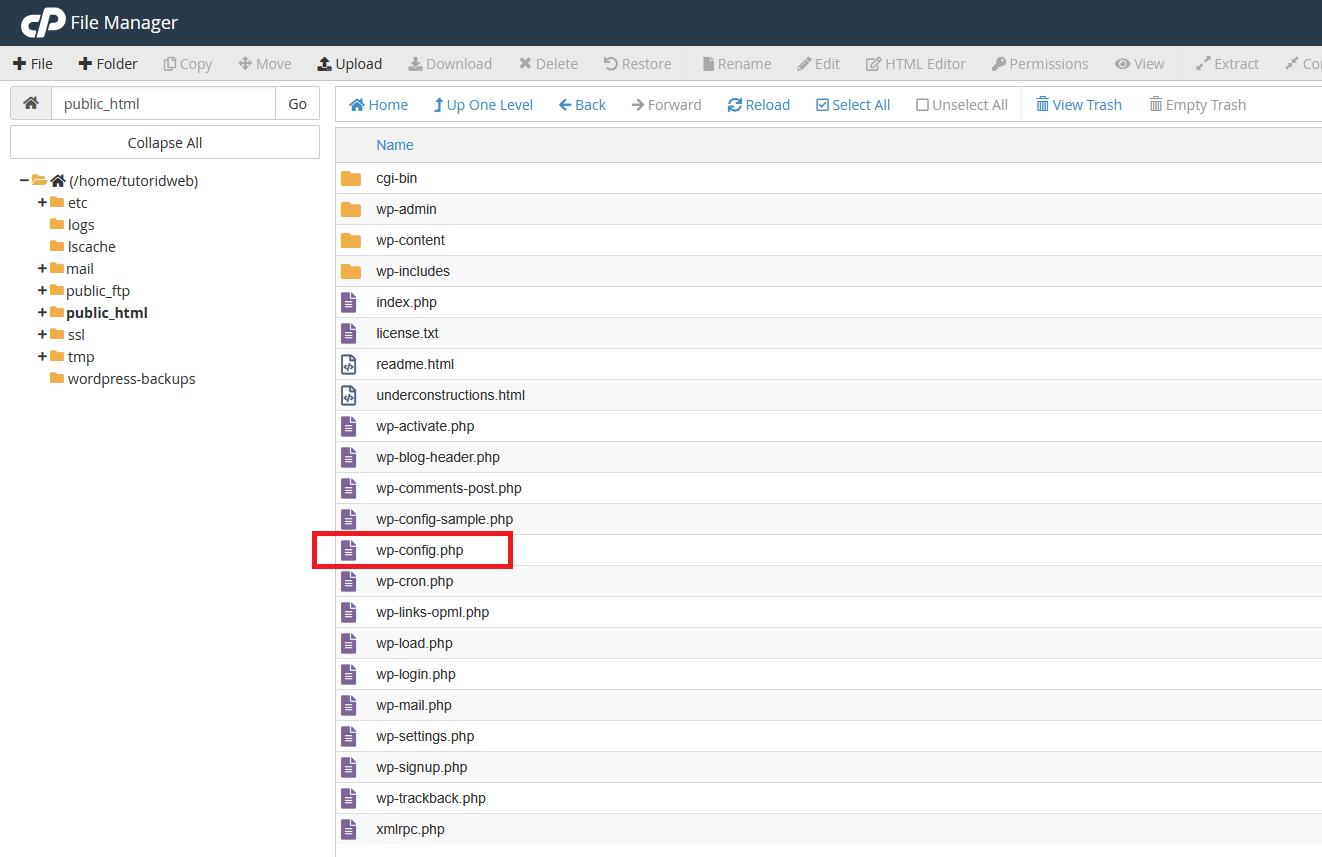1322x857 pixels.
Task: Click the public_html path input field
Action: (163, 102)
